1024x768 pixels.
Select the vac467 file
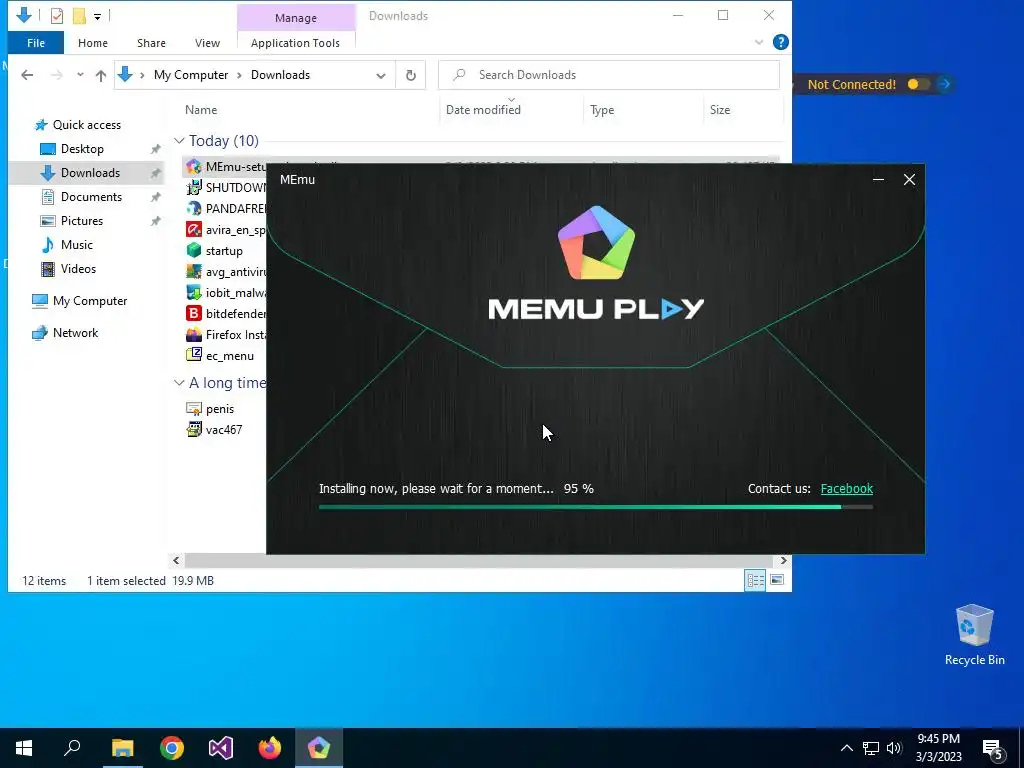point(214,430)
